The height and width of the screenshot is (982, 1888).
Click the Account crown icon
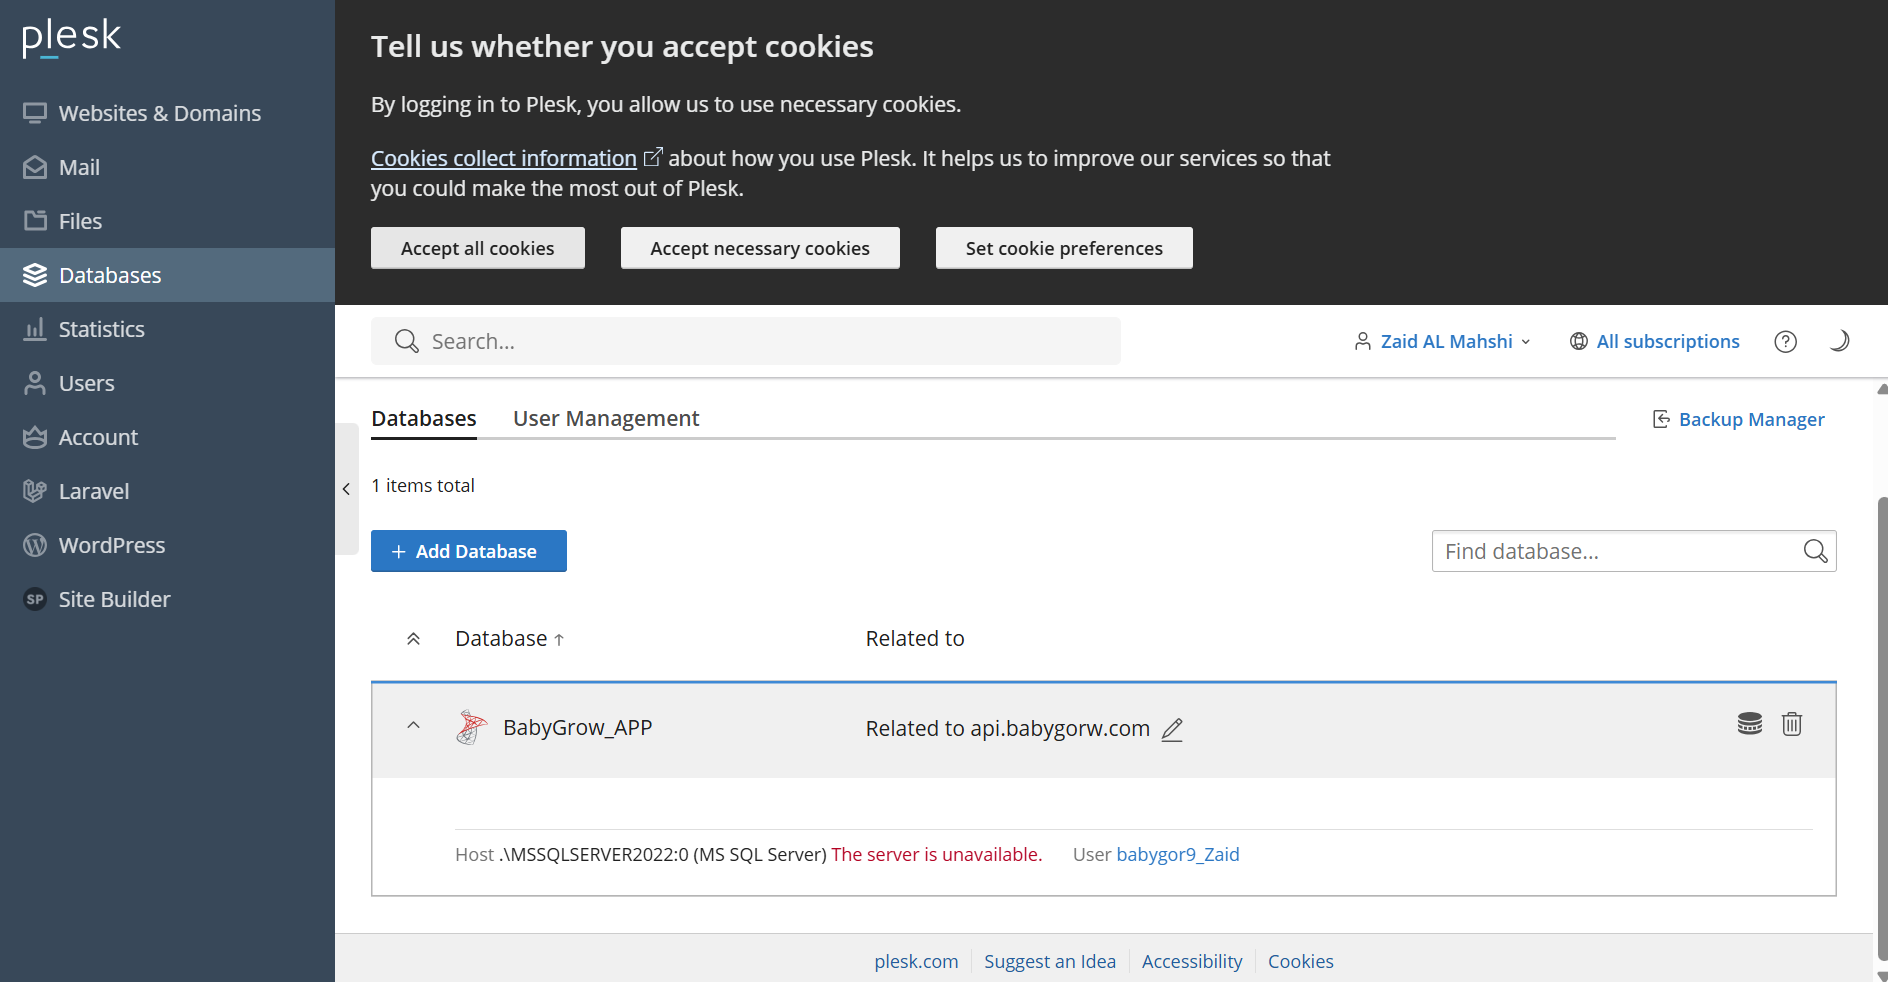(x=35, y=437)
